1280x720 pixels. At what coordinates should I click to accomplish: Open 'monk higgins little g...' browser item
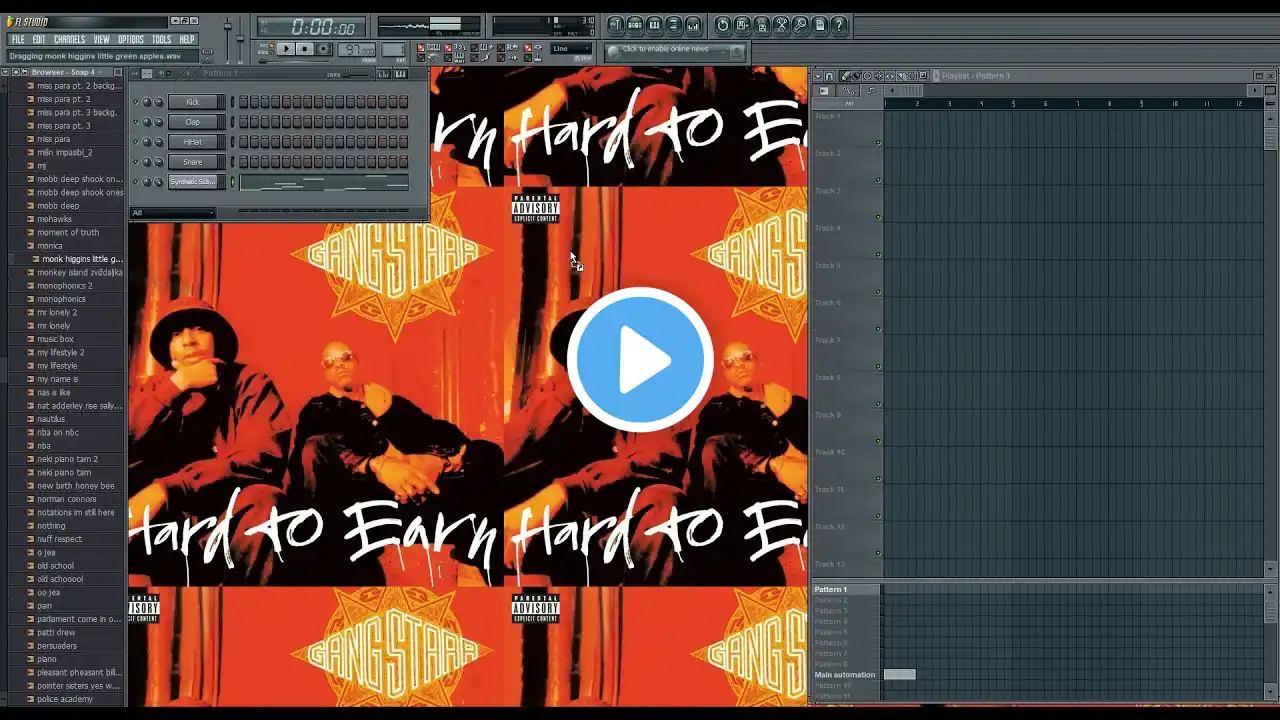click(82, 259)
